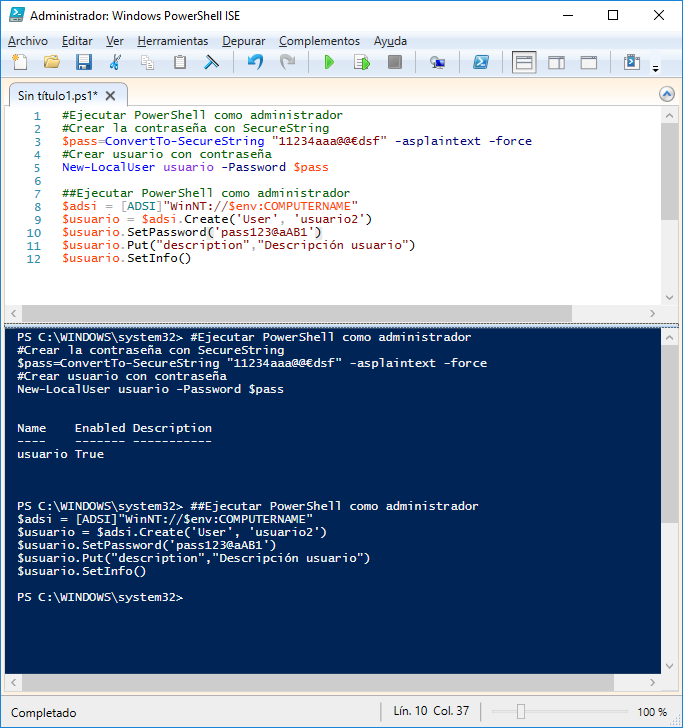Screen dimensions: 683x728
Task: Show the script pane on the right
Action: tap(556, 62)
